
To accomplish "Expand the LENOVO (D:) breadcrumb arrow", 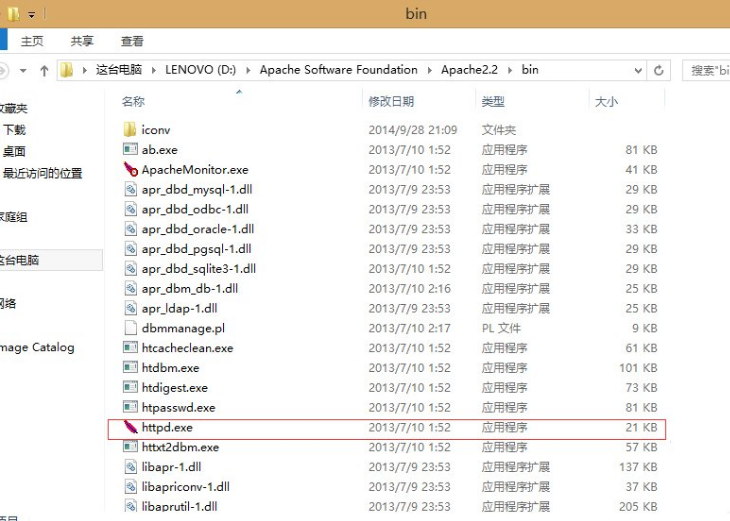I will pyautogui.click(x=251, y=71).
